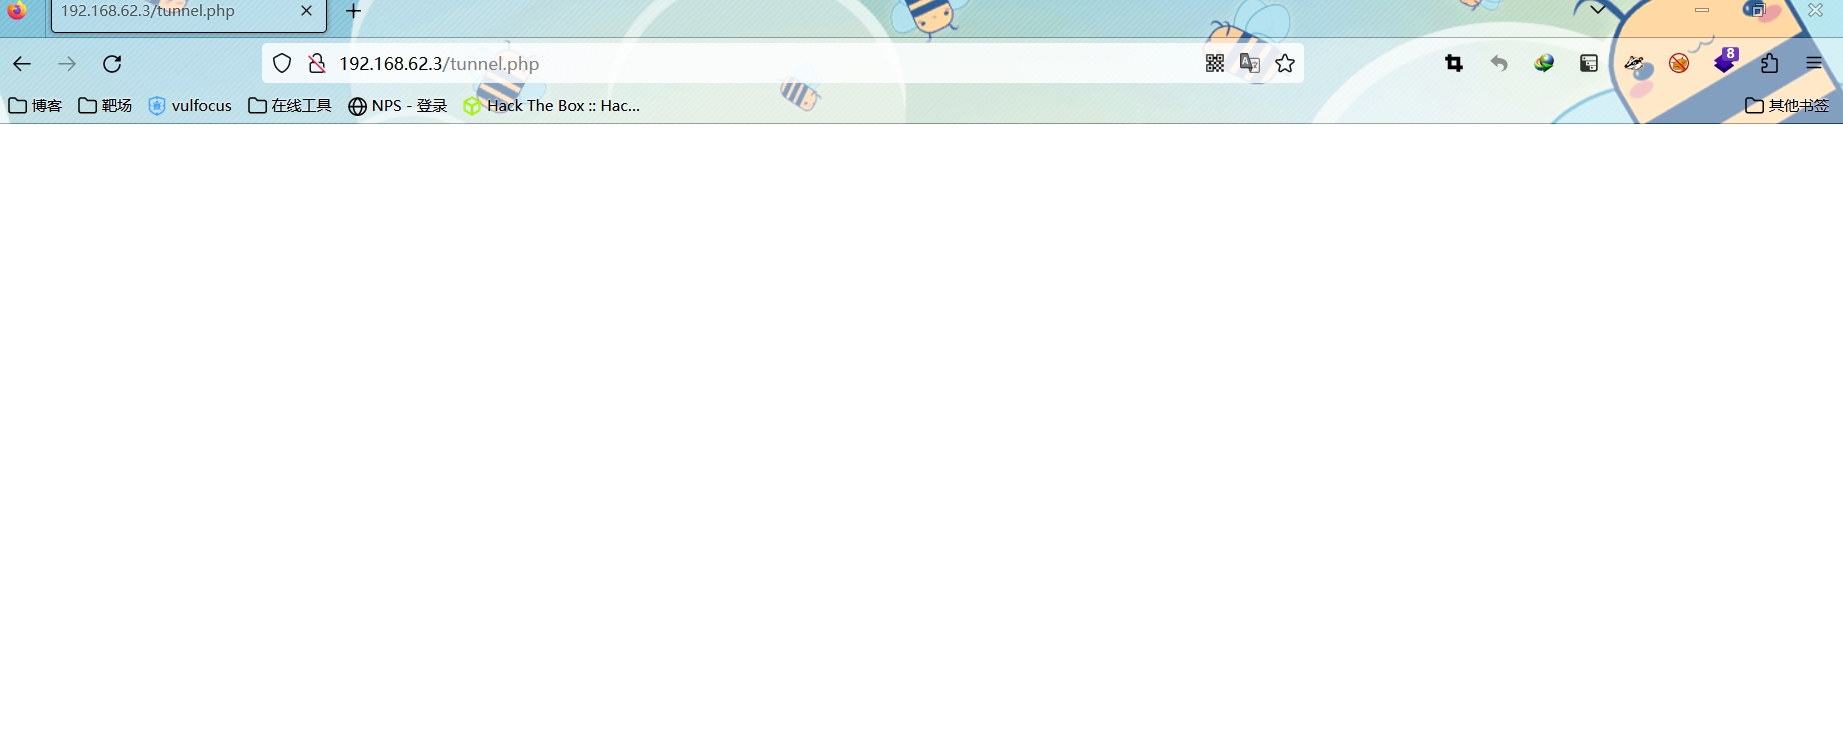
Task: Open the 博客 bookmarks folder
Action: 35,106
